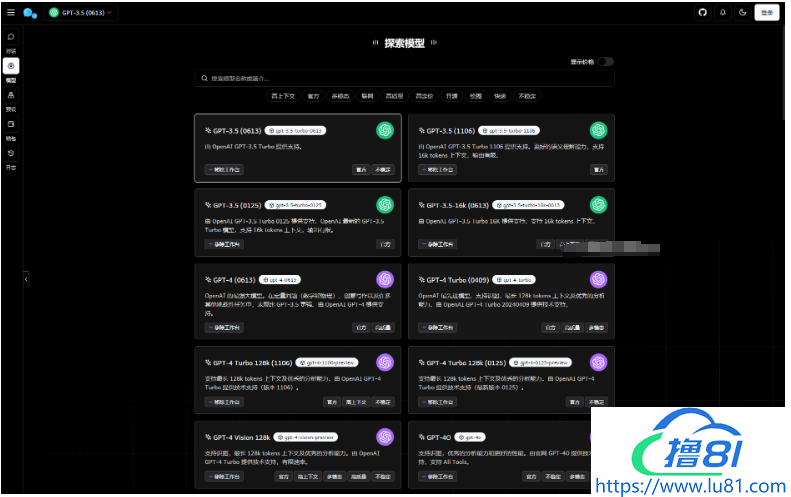The width and height of the screenshot is (791, 497).
Task: Select the 多模态 filter tag
Action: [340, 96]
